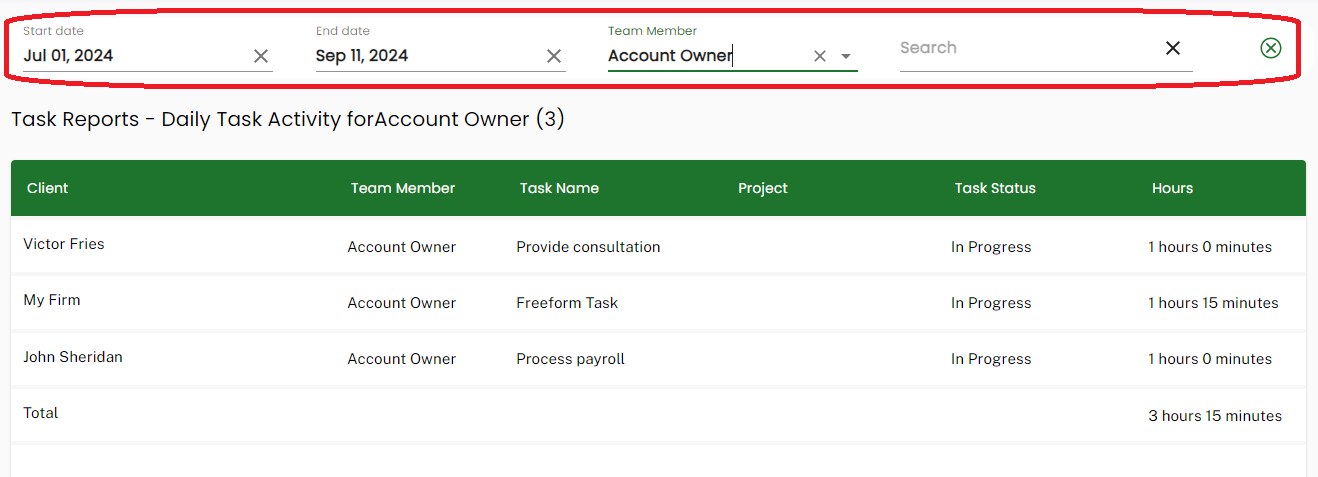
Task: Click the 3 hours 15 minutes total
Action: pyautogui.click(x=1215, y=416)
